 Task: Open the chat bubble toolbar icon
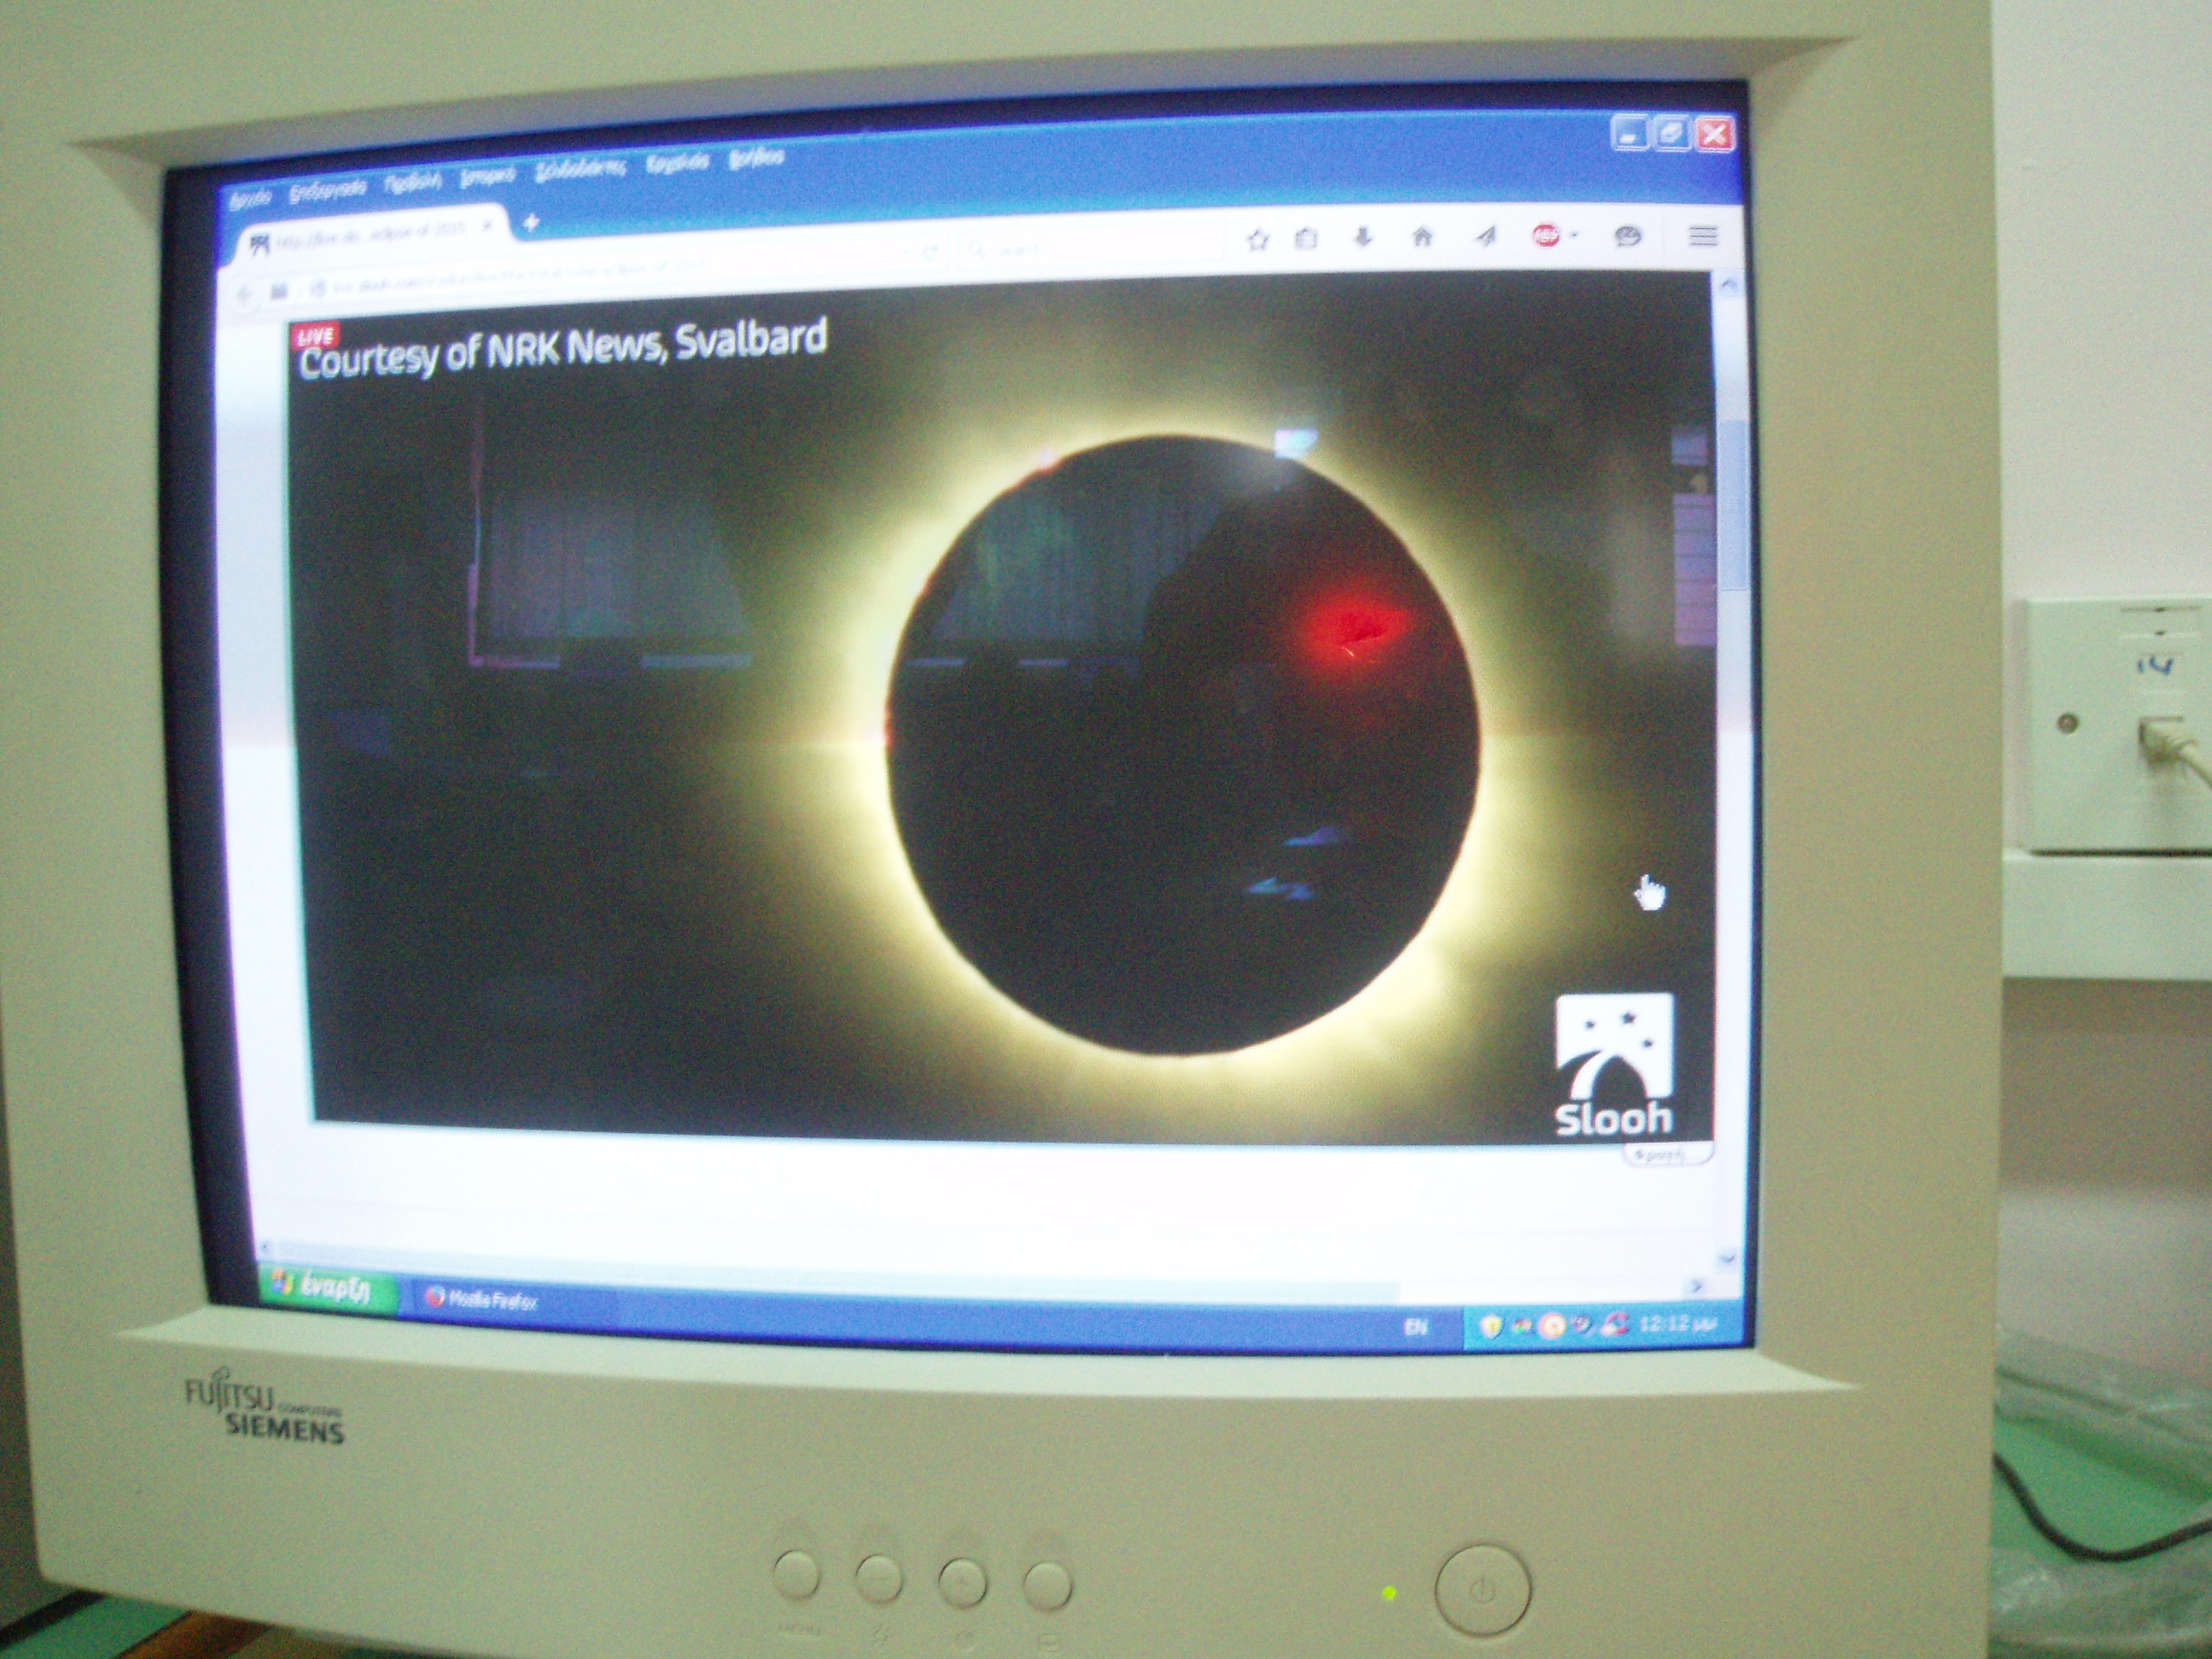point(1627,236)
